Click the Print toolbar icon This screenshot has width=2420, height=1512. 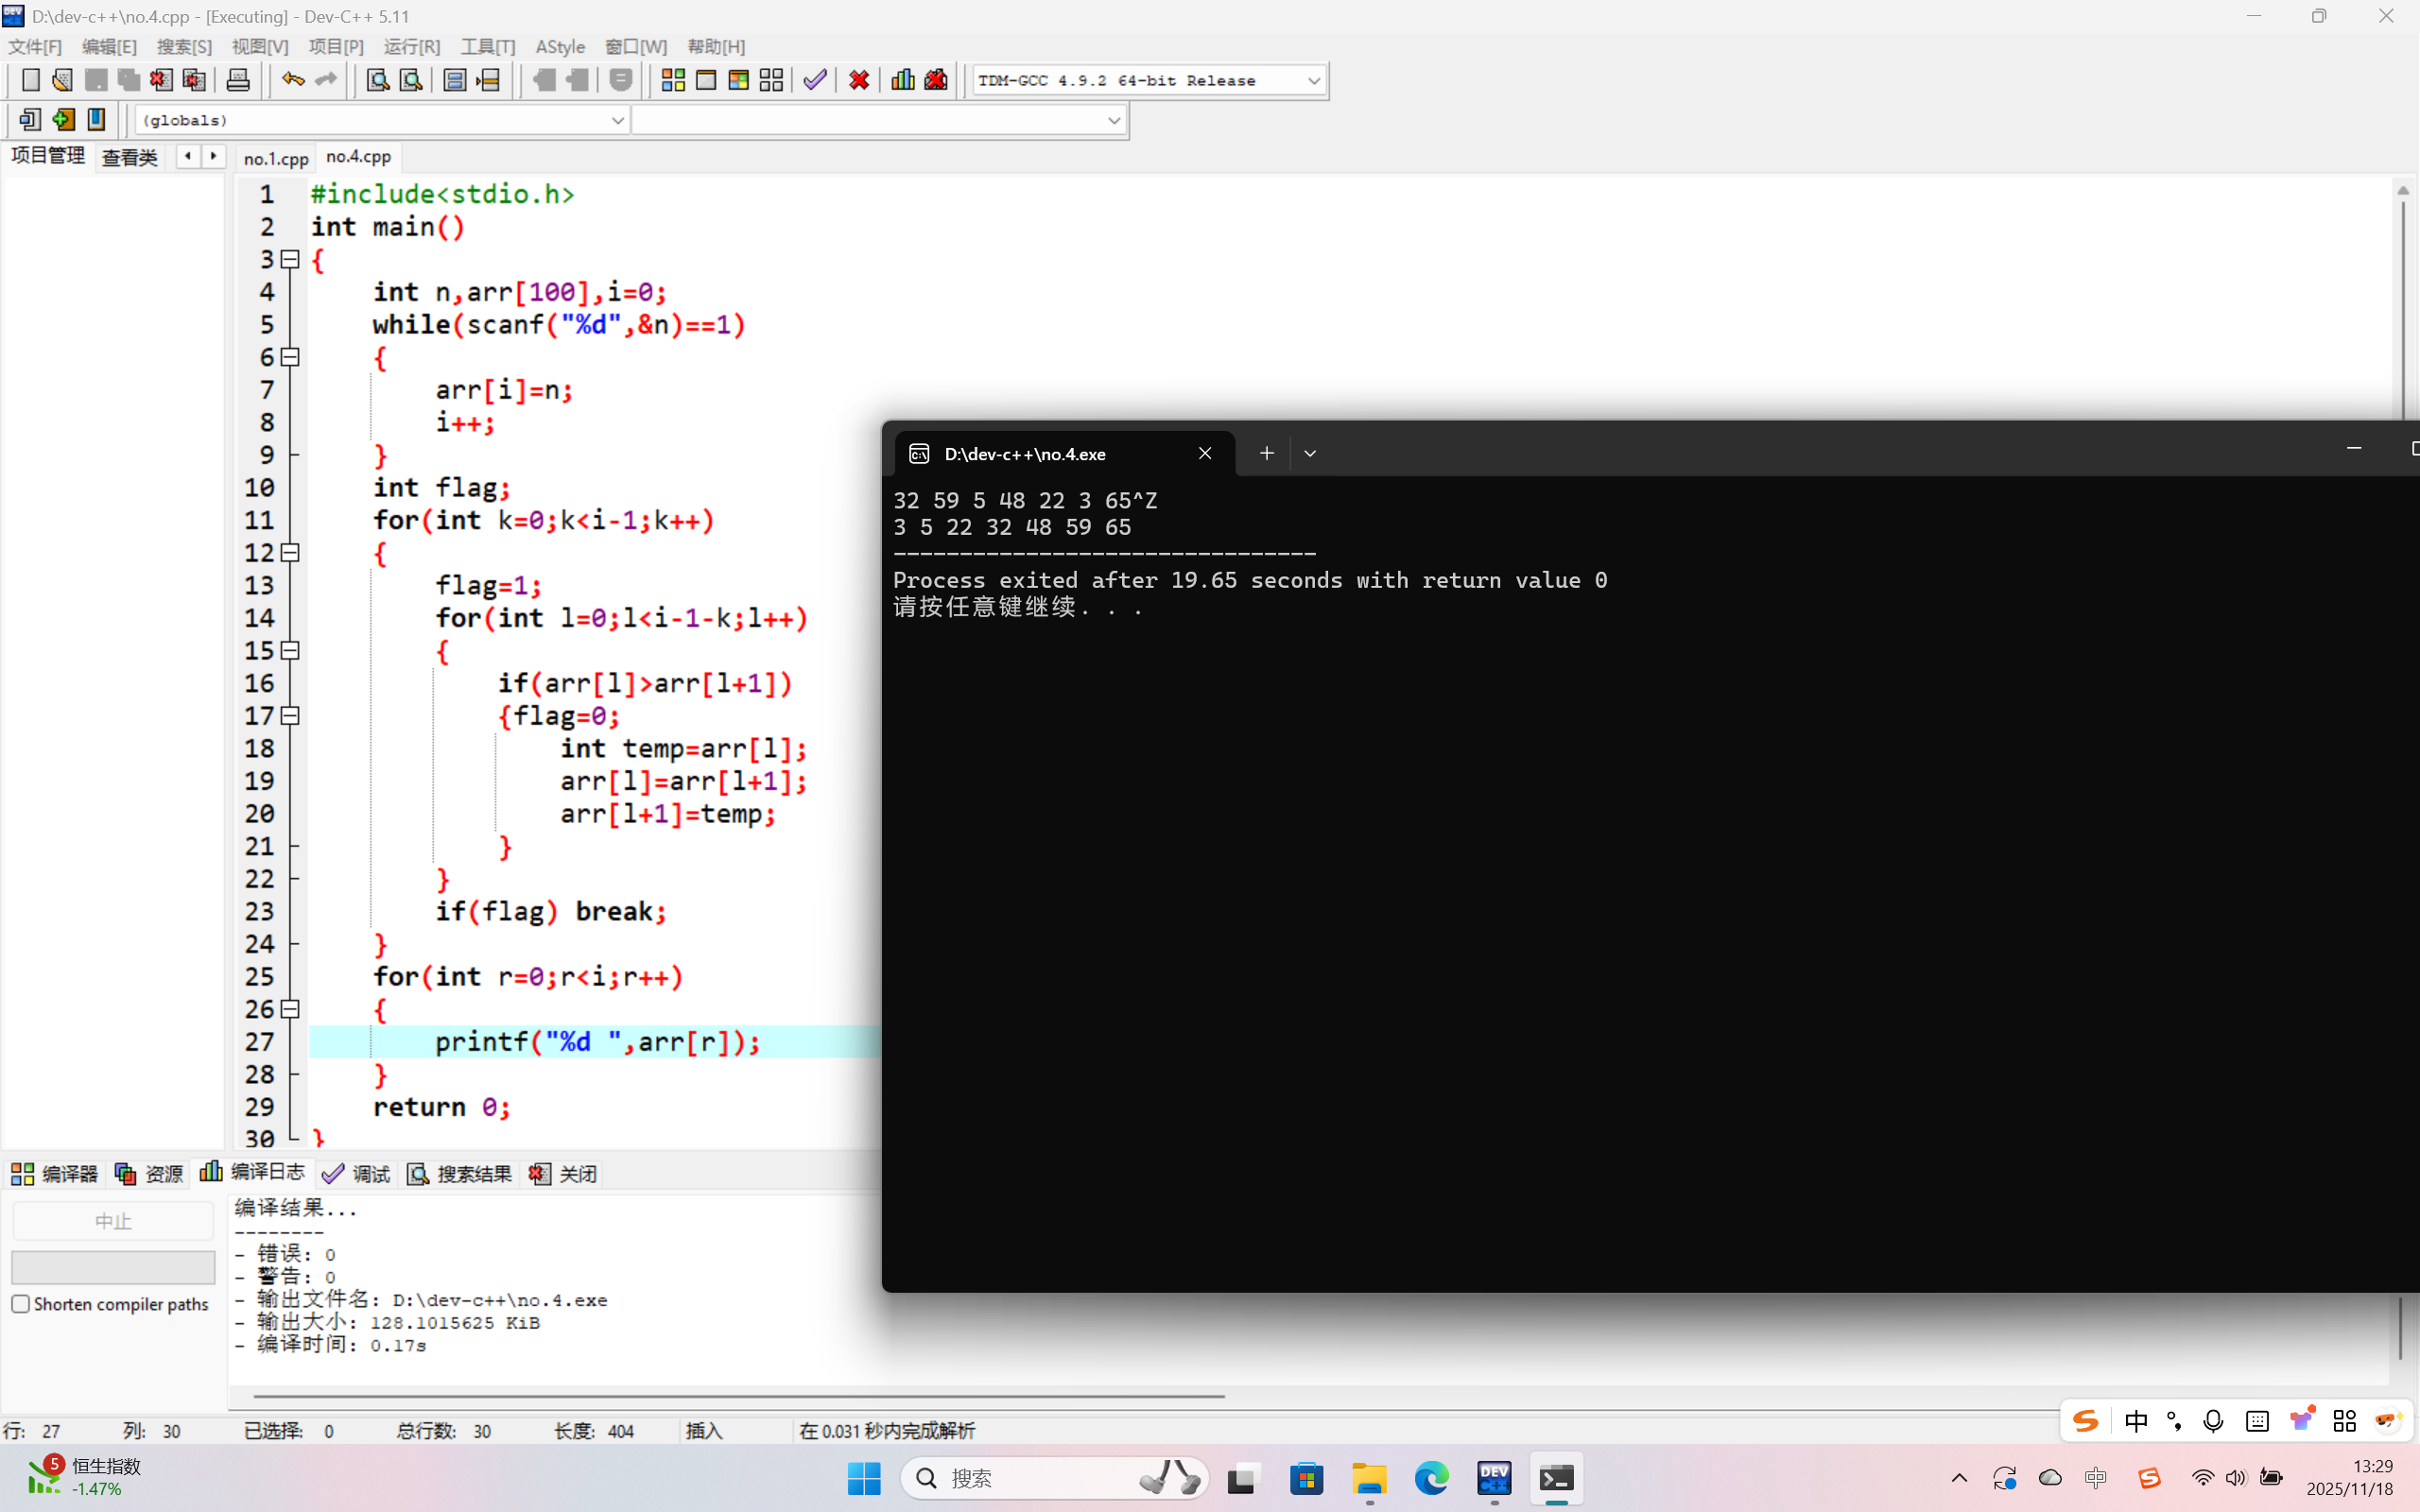[238, 80]
